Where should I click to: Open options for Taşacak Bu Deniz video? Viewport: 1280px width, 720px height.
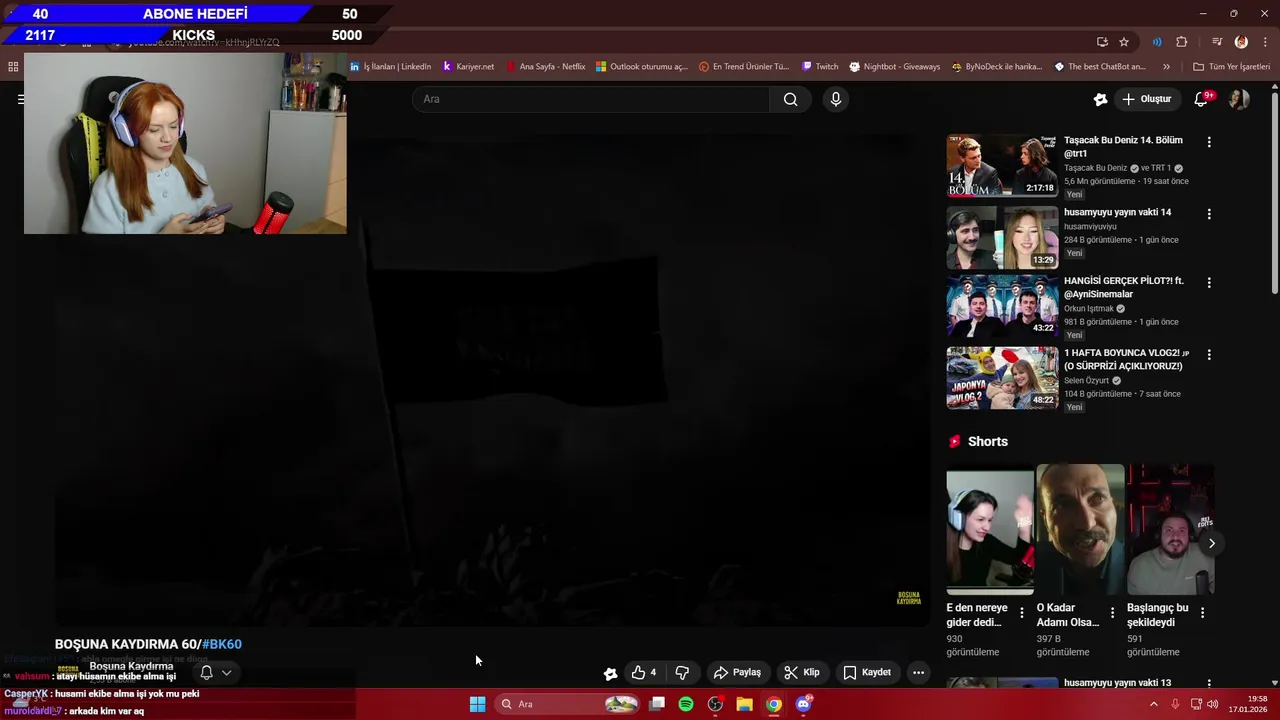tap(1209, 142)
